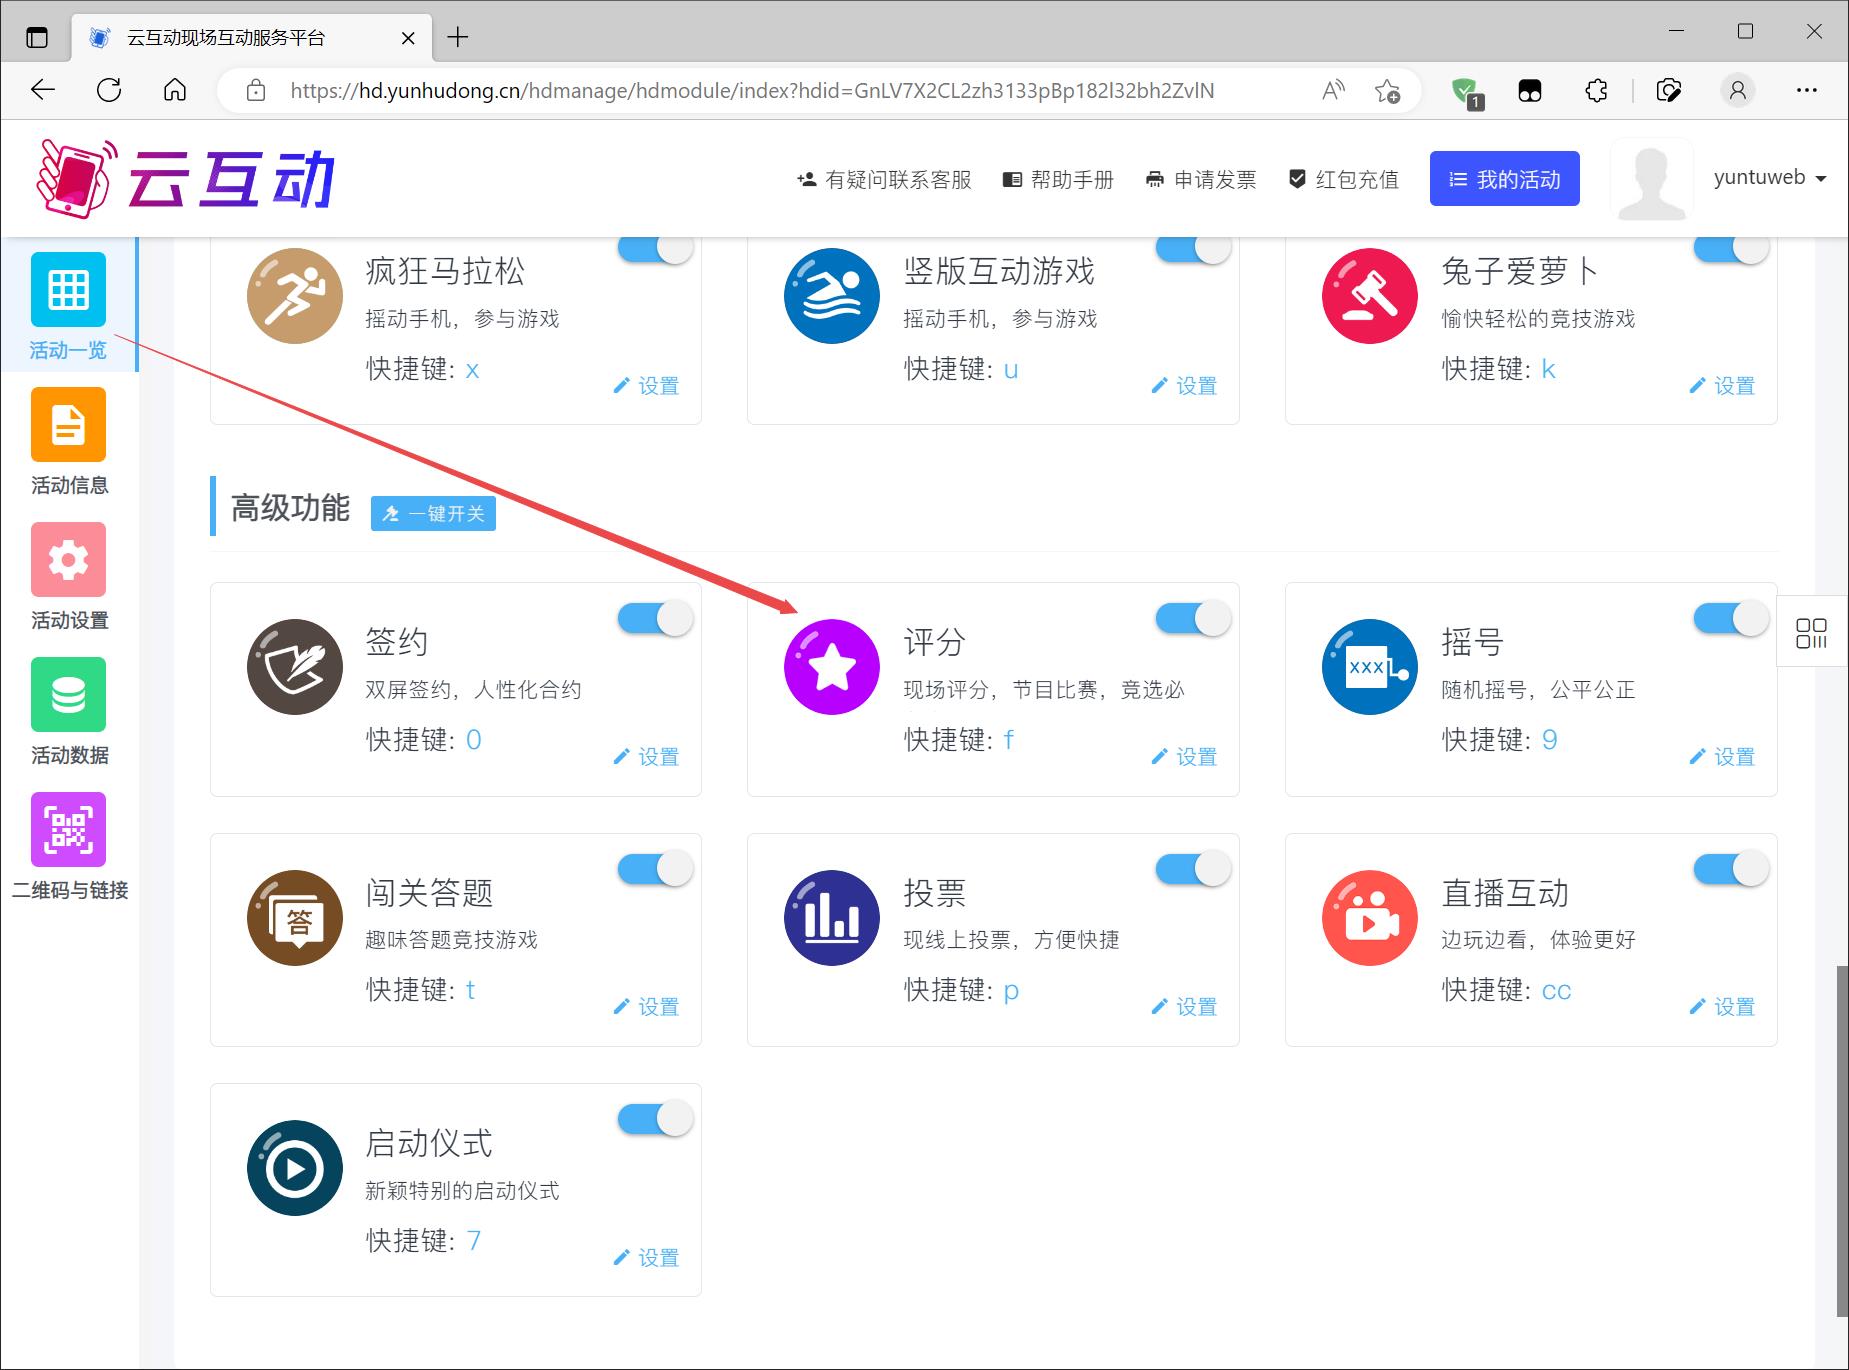Disable the 摇号 feature switch
1849x1370 pixels.
click(1731, 619)
